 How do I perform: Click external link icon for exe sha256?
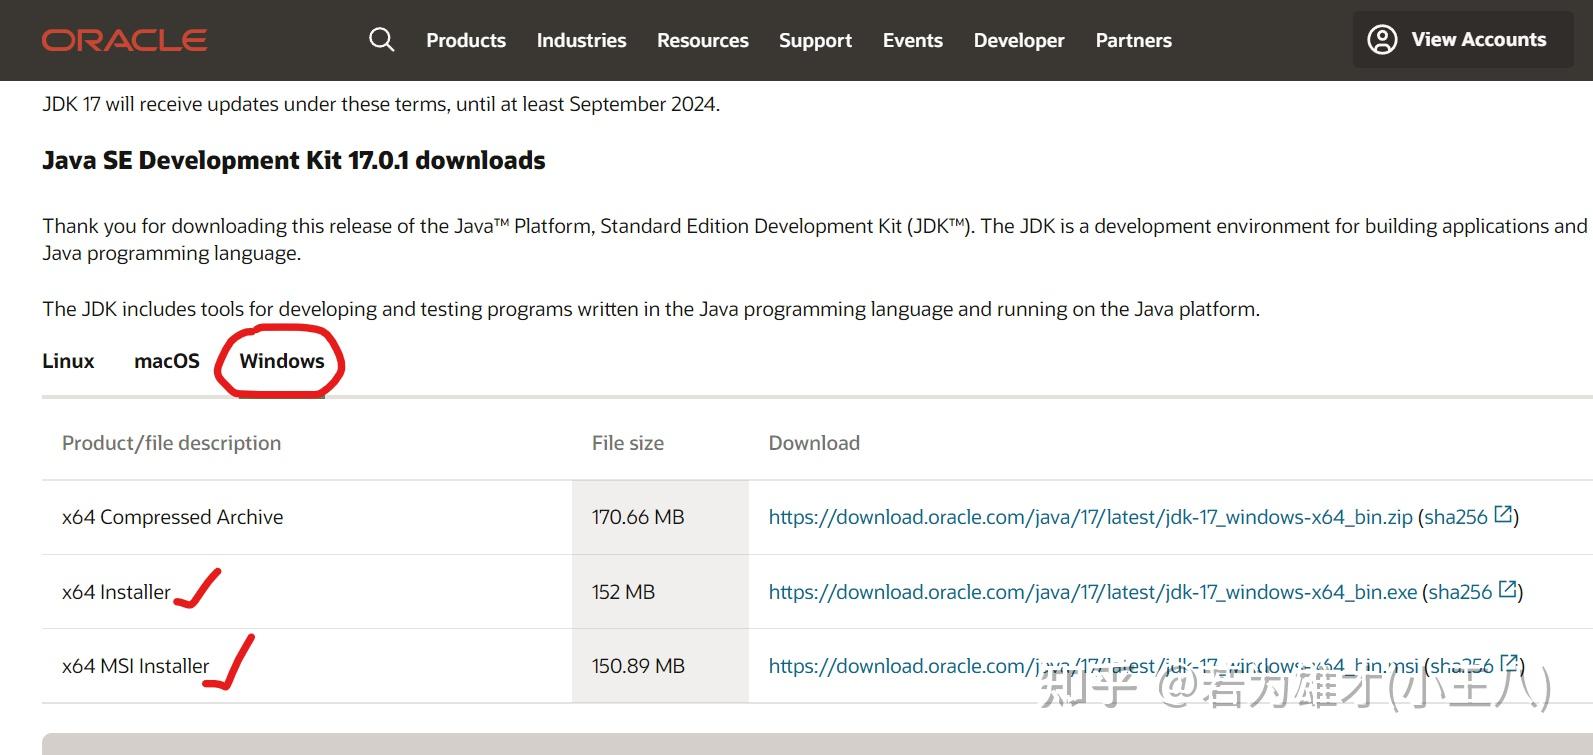tap(1507, 590)
